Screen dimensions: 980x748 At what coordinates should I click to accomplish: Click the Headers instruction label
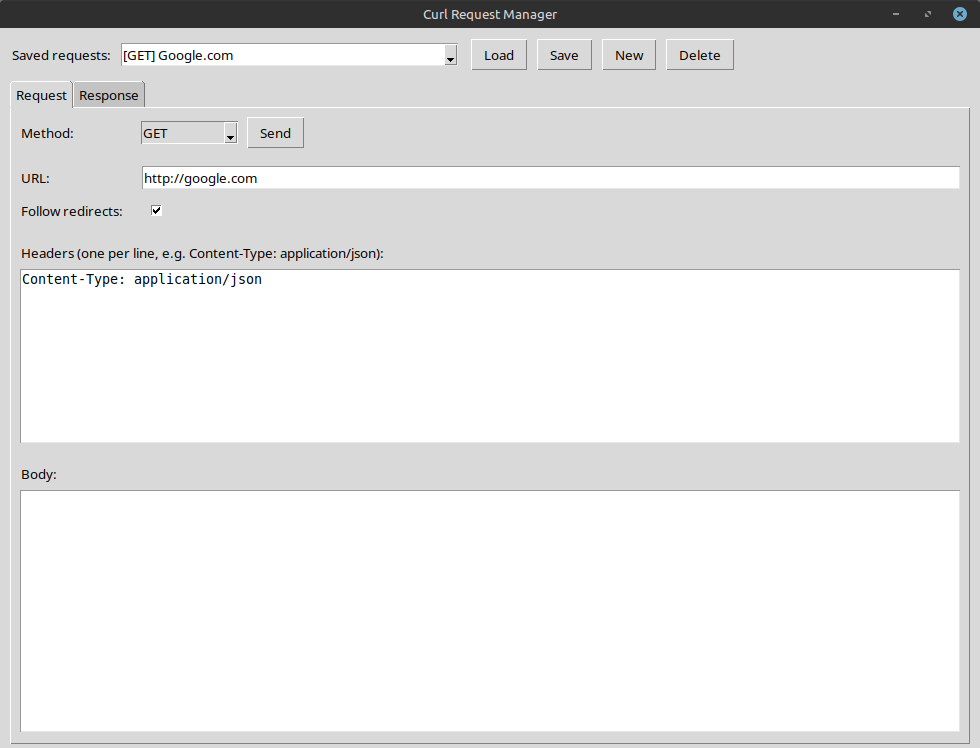[202, 253]
